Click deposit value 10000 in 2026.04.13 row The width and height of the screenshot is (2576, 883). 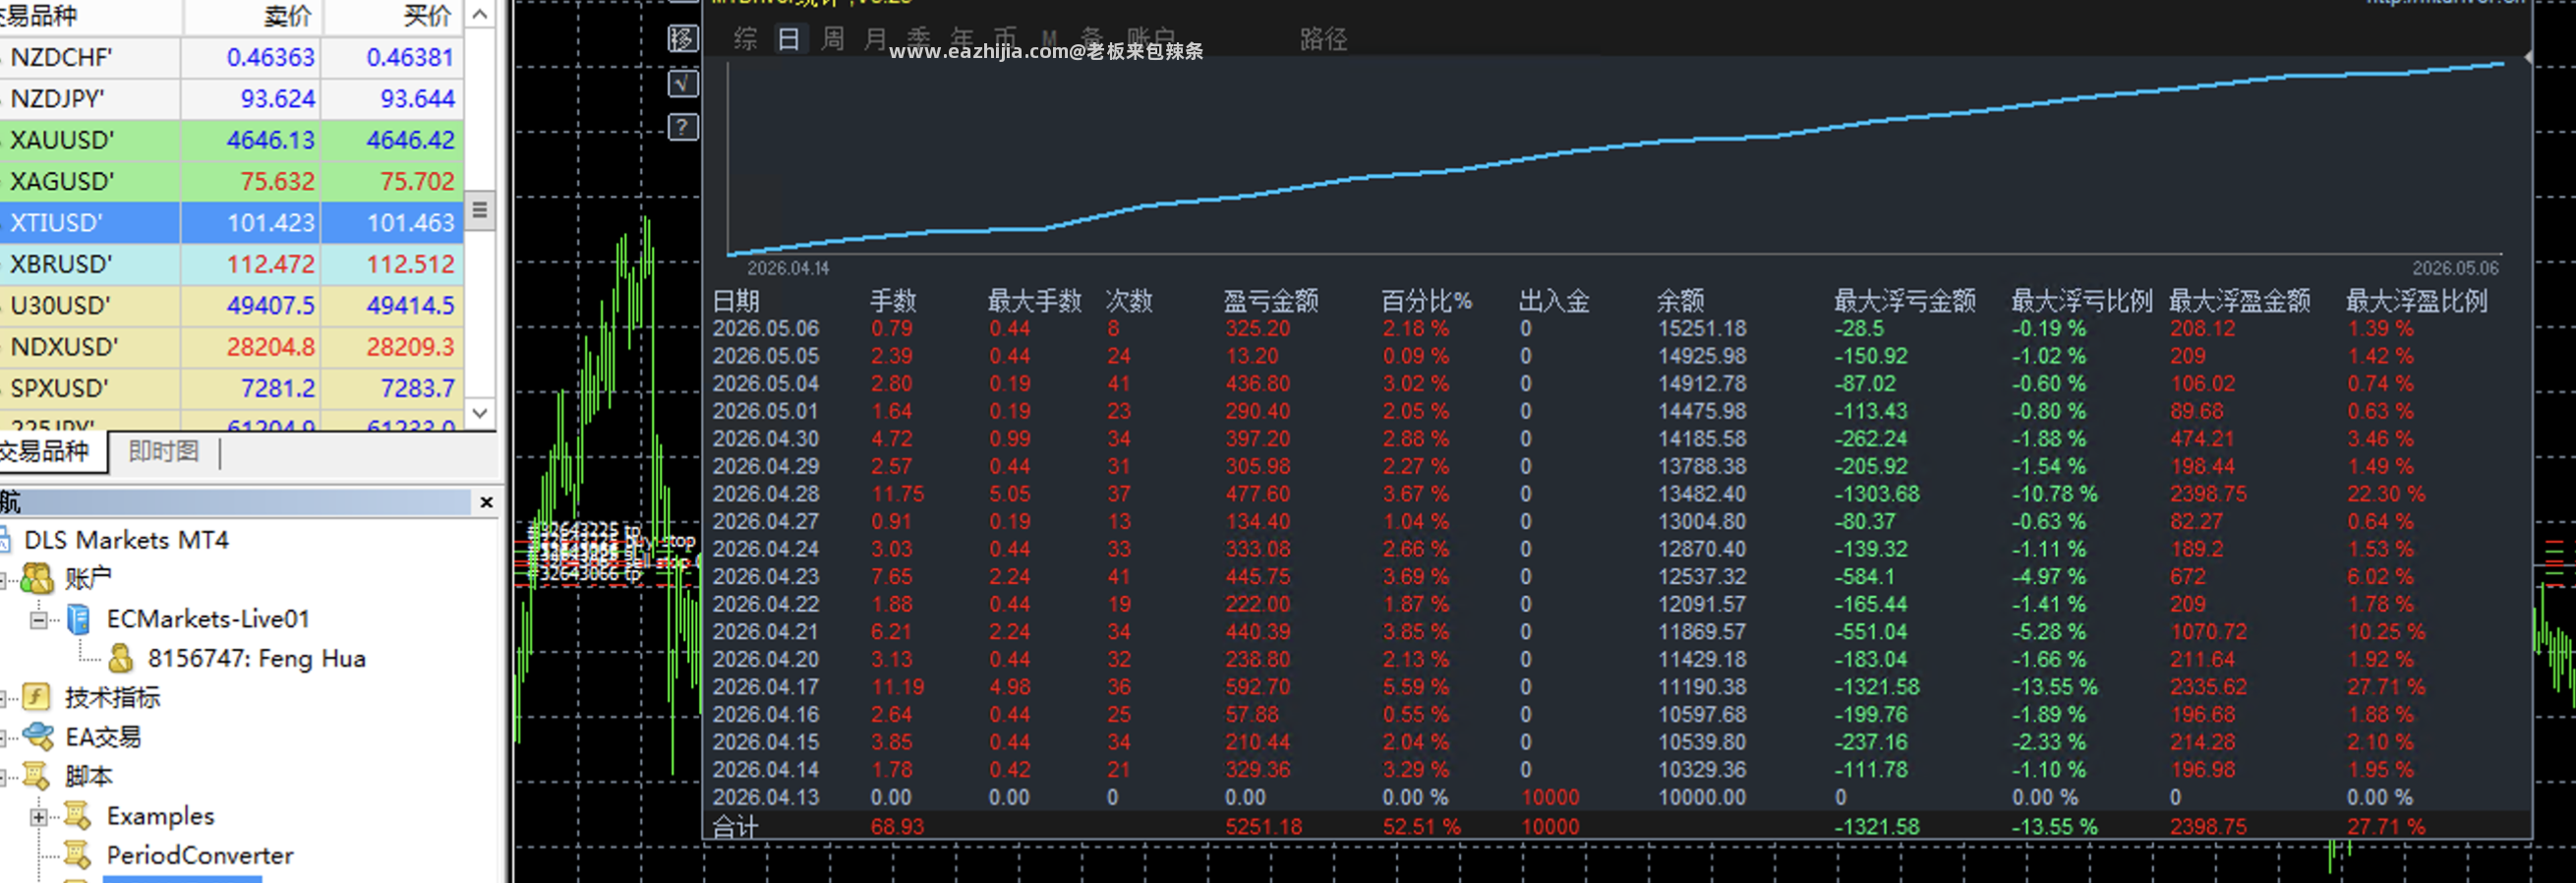tap(1550, 798)
